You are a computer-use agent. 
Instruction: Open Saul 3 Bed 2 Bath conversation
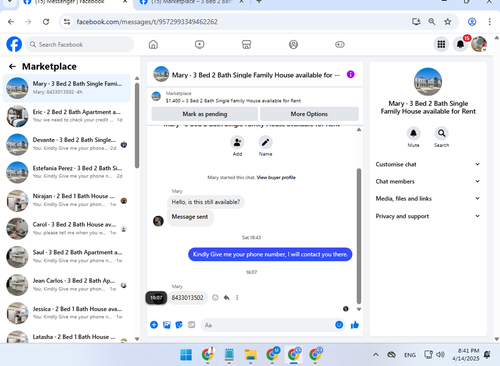tap(67, 257)
